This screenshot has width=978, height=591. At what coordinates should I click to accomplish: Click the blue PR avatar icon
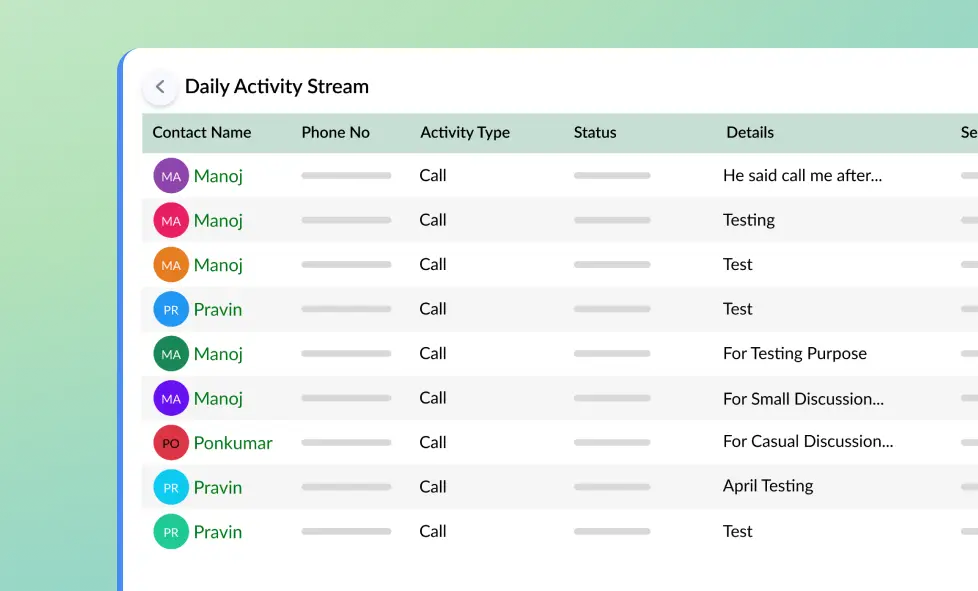point(171,309)
